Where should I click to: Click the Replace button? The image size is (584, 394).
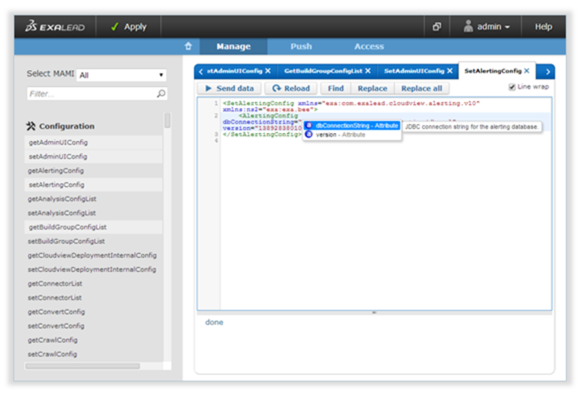coord(372,88)
